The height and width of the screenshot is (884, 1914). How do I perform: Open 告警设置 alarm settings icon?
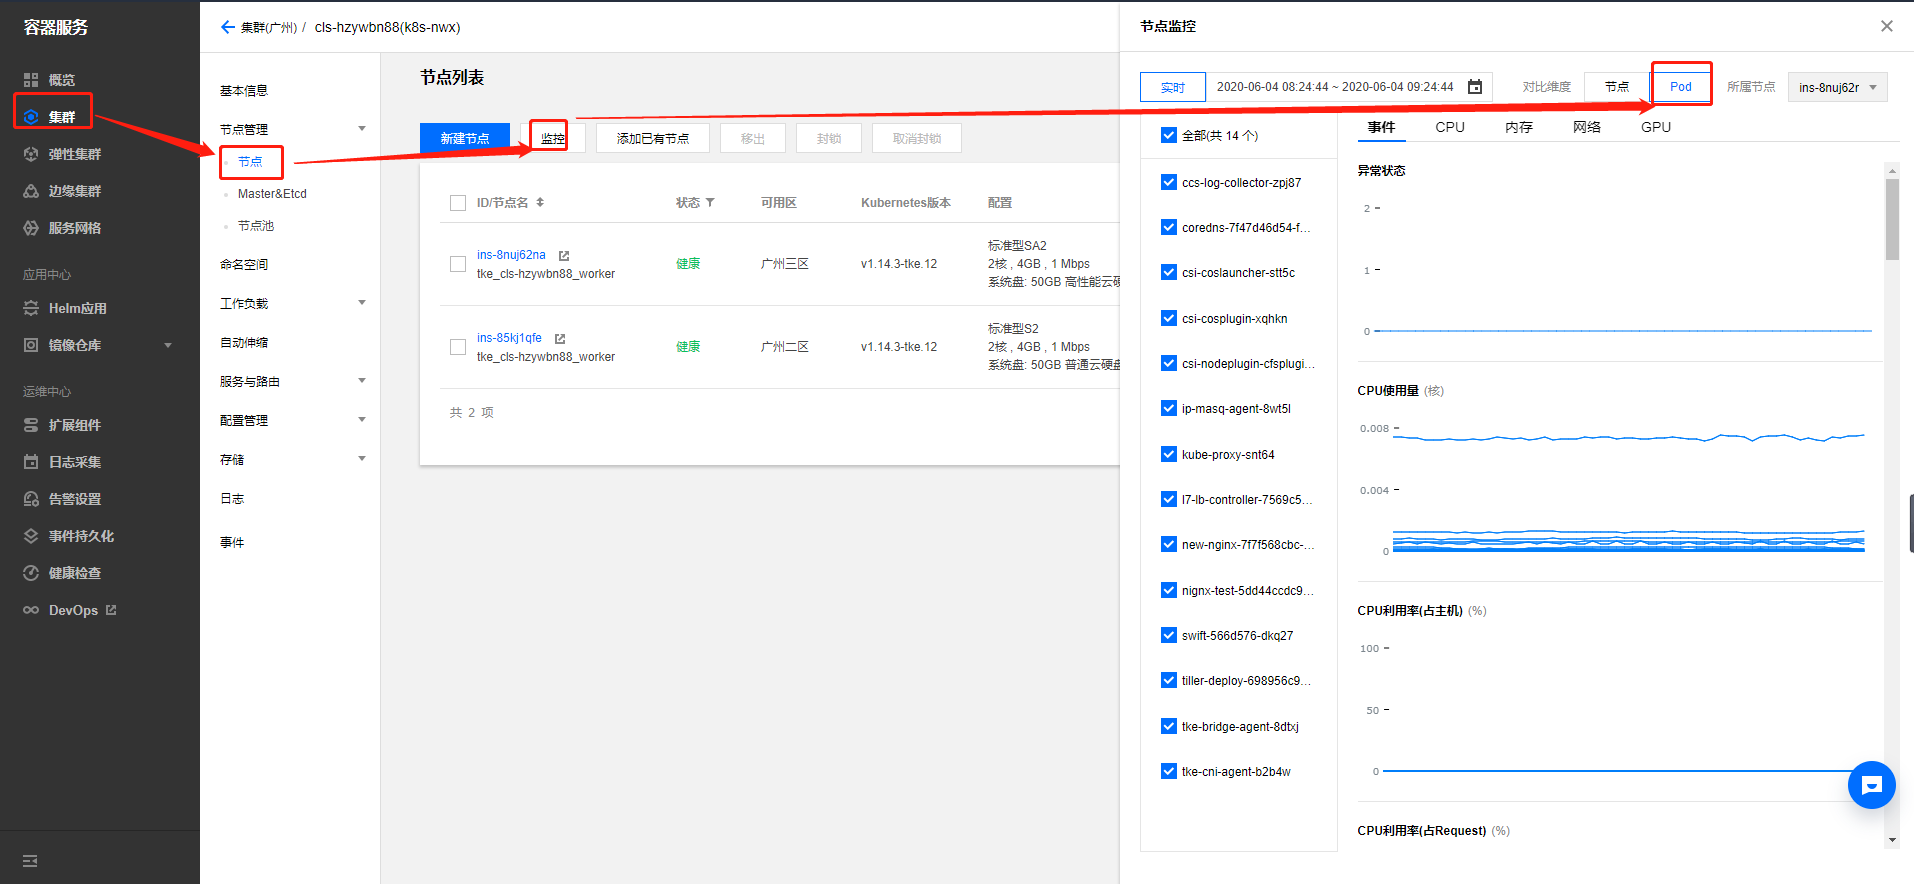(x=31, y=499)
